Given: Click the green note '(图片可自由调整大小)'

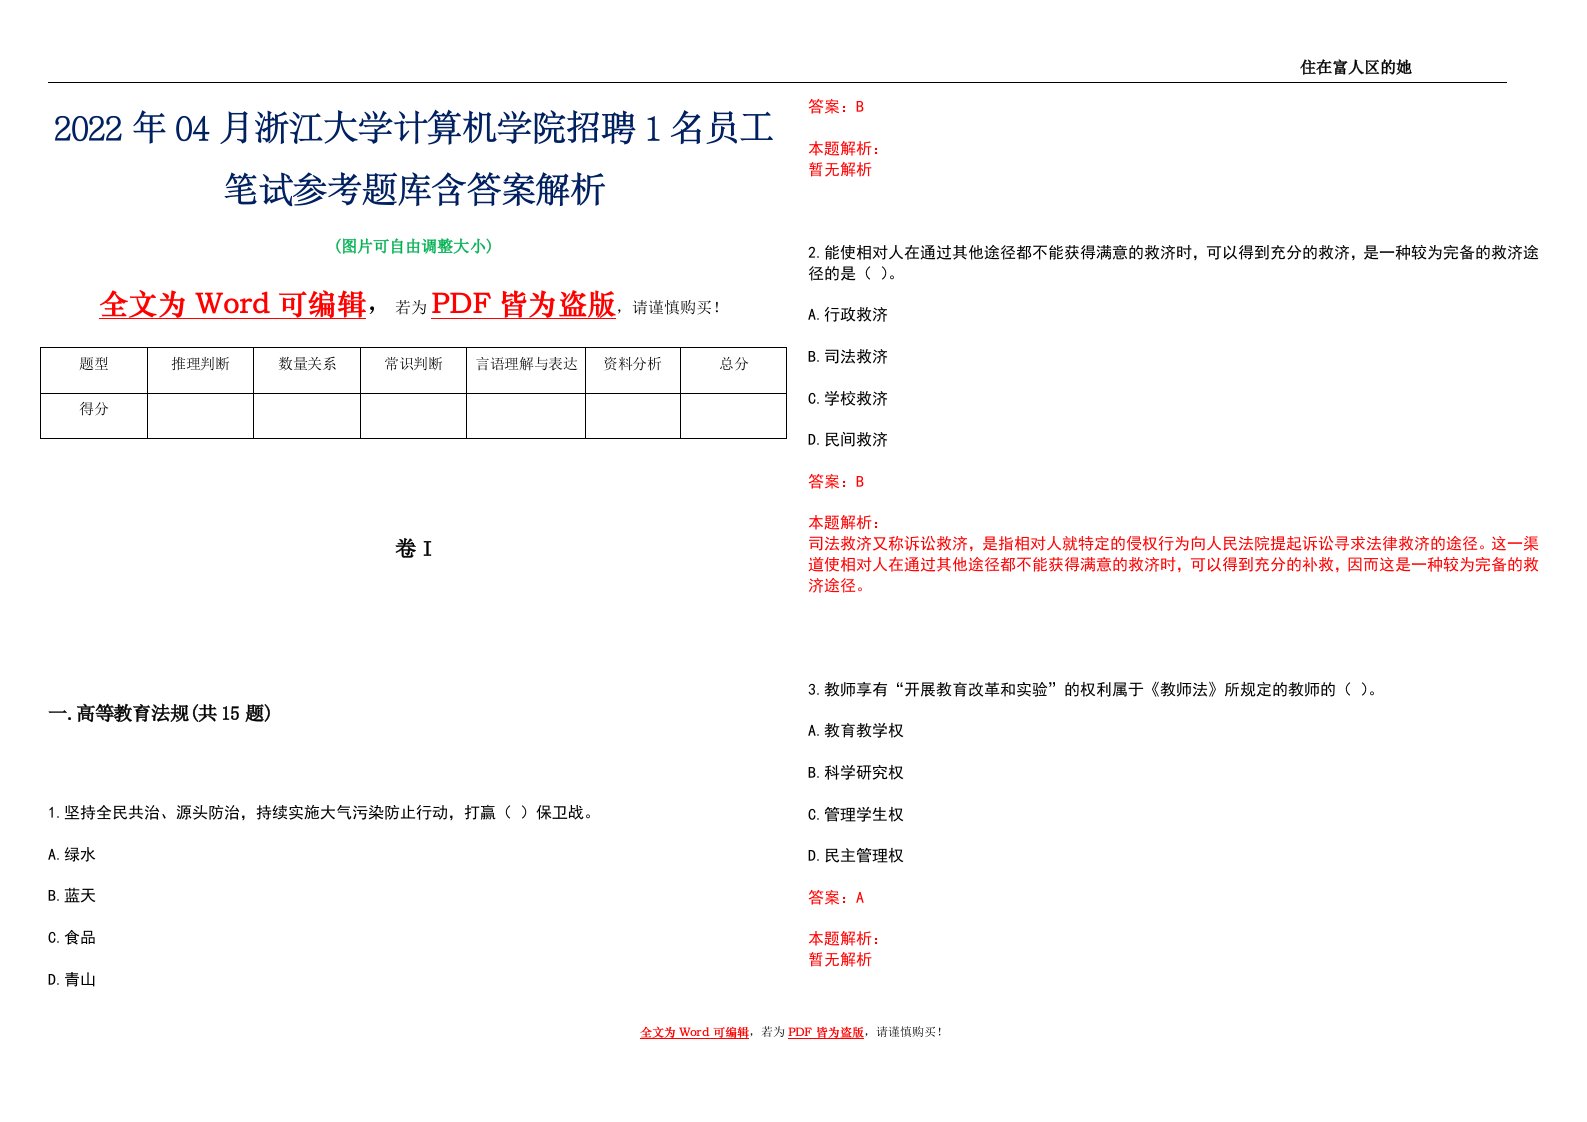Looking at the screenshot, I should click(413, 246).
